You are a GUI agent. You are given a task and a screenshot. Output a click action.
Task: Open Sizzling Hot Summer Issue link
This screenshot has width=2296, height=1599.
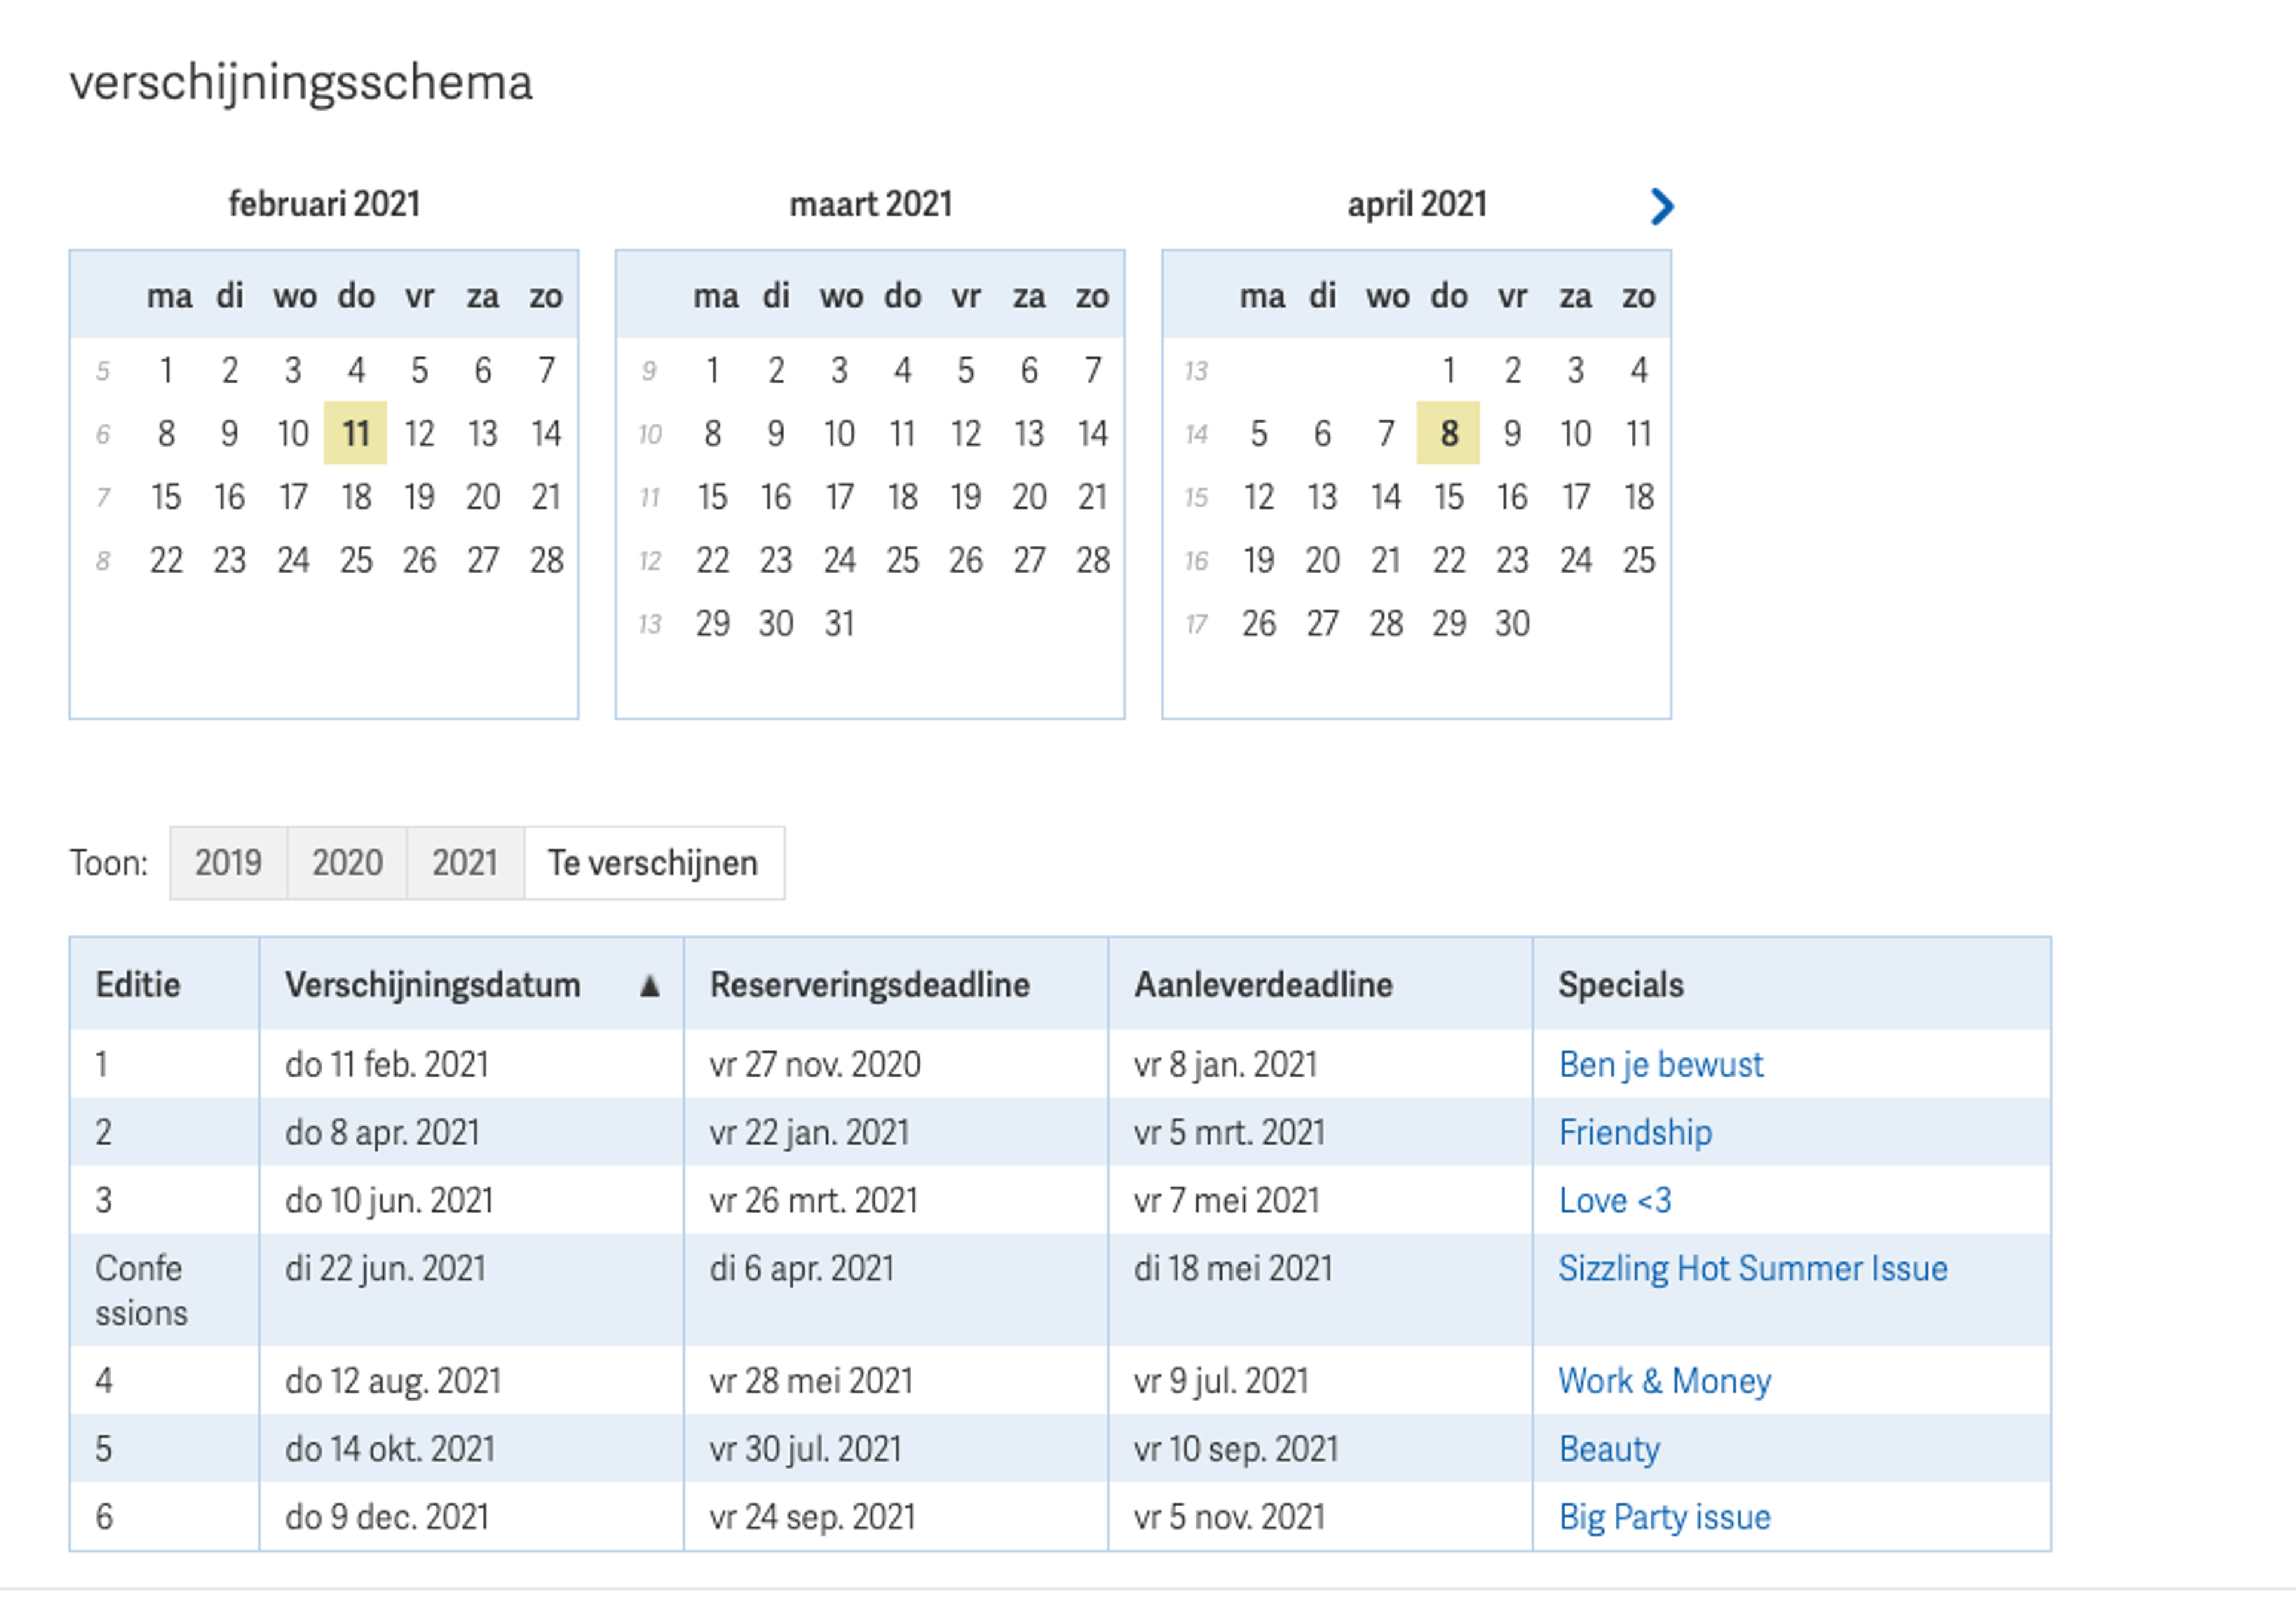[1752, 1268]
